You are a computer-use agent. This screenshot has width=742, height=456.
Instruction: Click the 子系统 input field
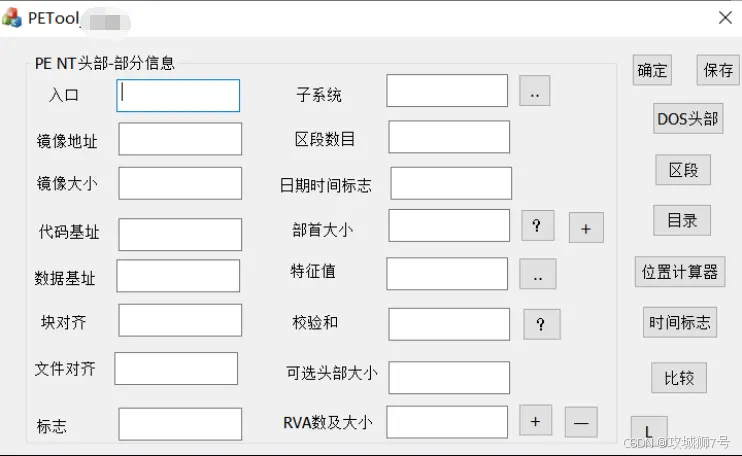[447, 90]
